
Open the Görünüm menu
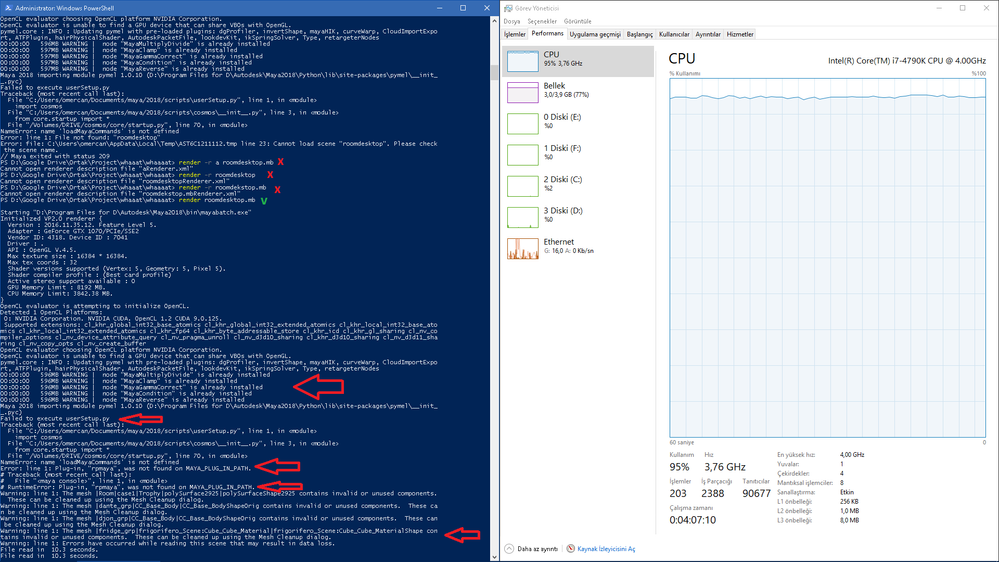coord(577,21)
